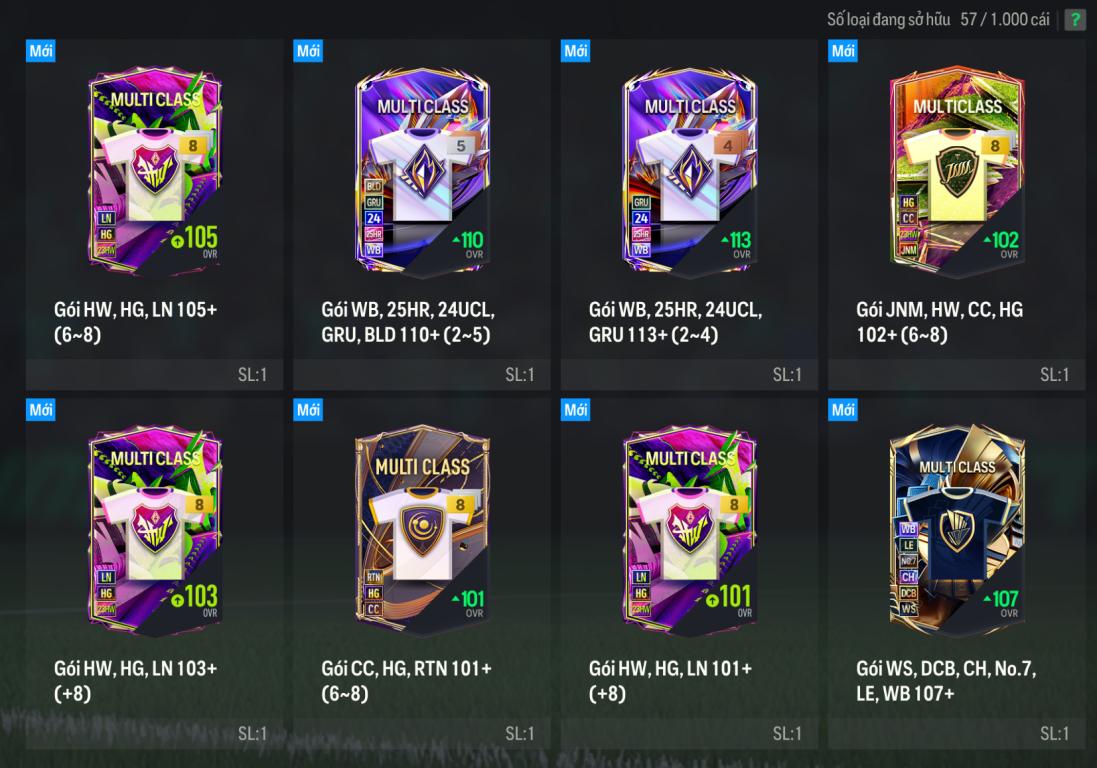Select the 103 OVR Multi Class card image
The height and width of the screenshot is (768, 1097).
[155, 529]
